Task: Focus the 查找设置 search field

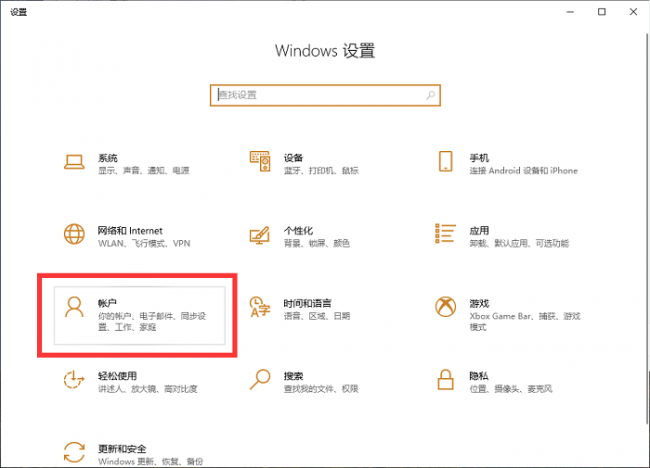Action: click(x=325, y=95)
